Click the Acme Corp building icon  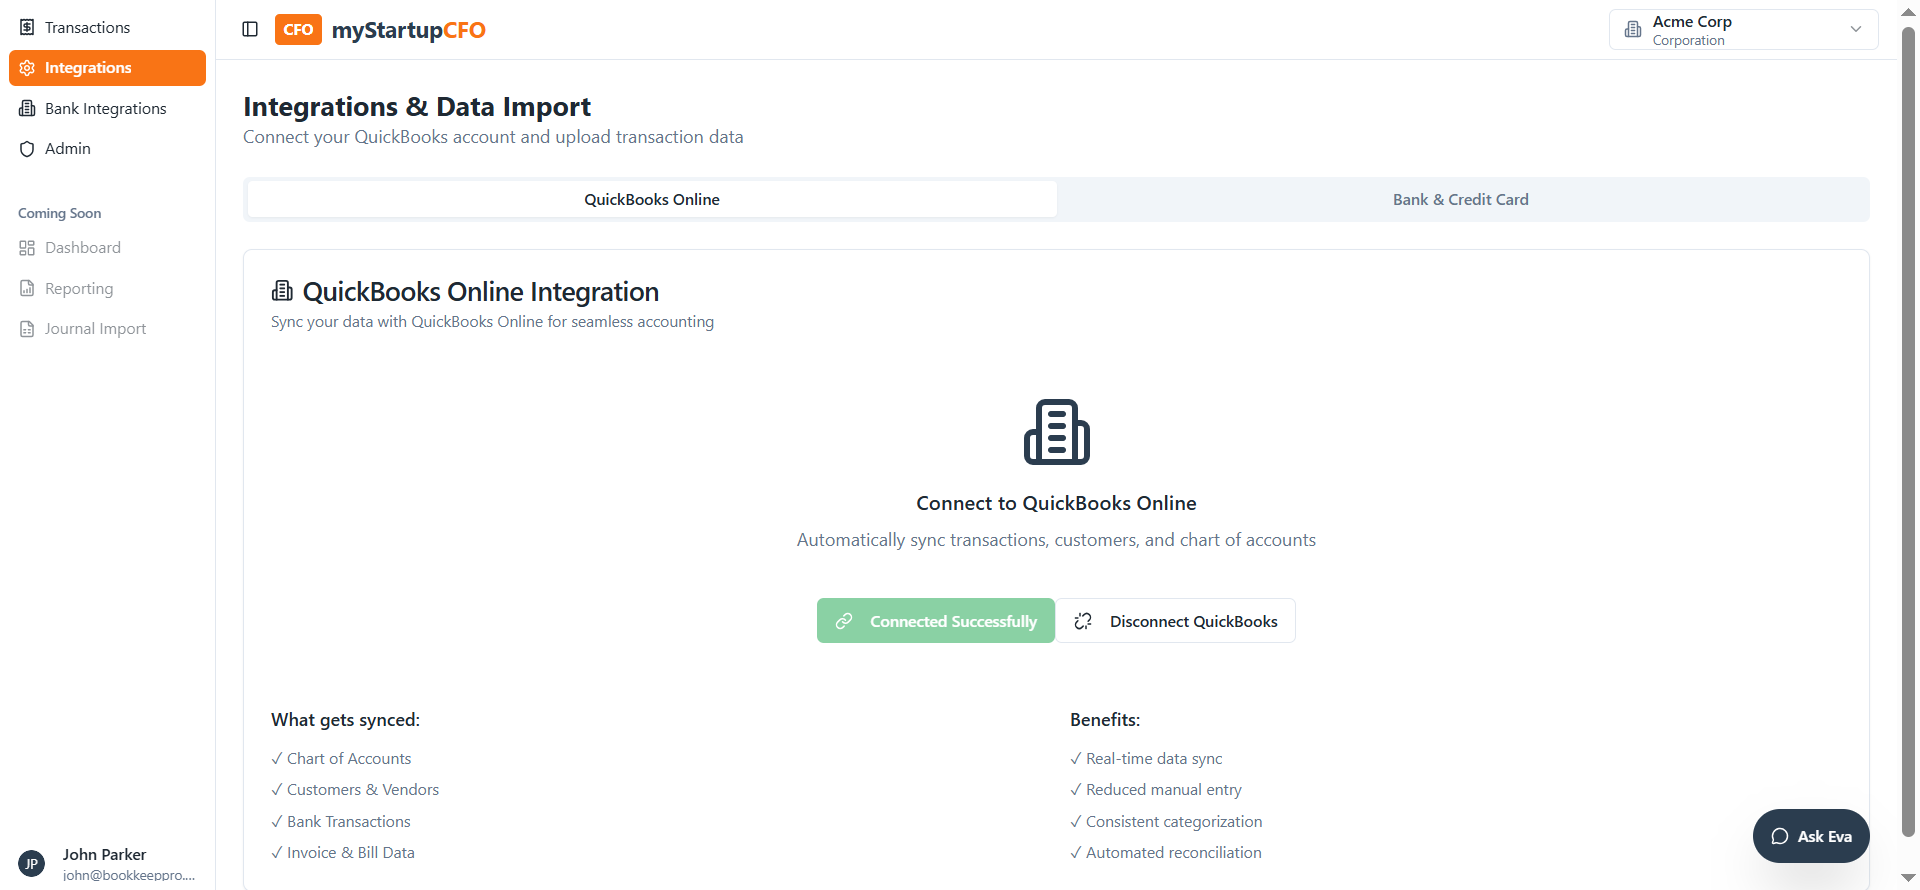pyautogui.click(x=1633, y=29)
